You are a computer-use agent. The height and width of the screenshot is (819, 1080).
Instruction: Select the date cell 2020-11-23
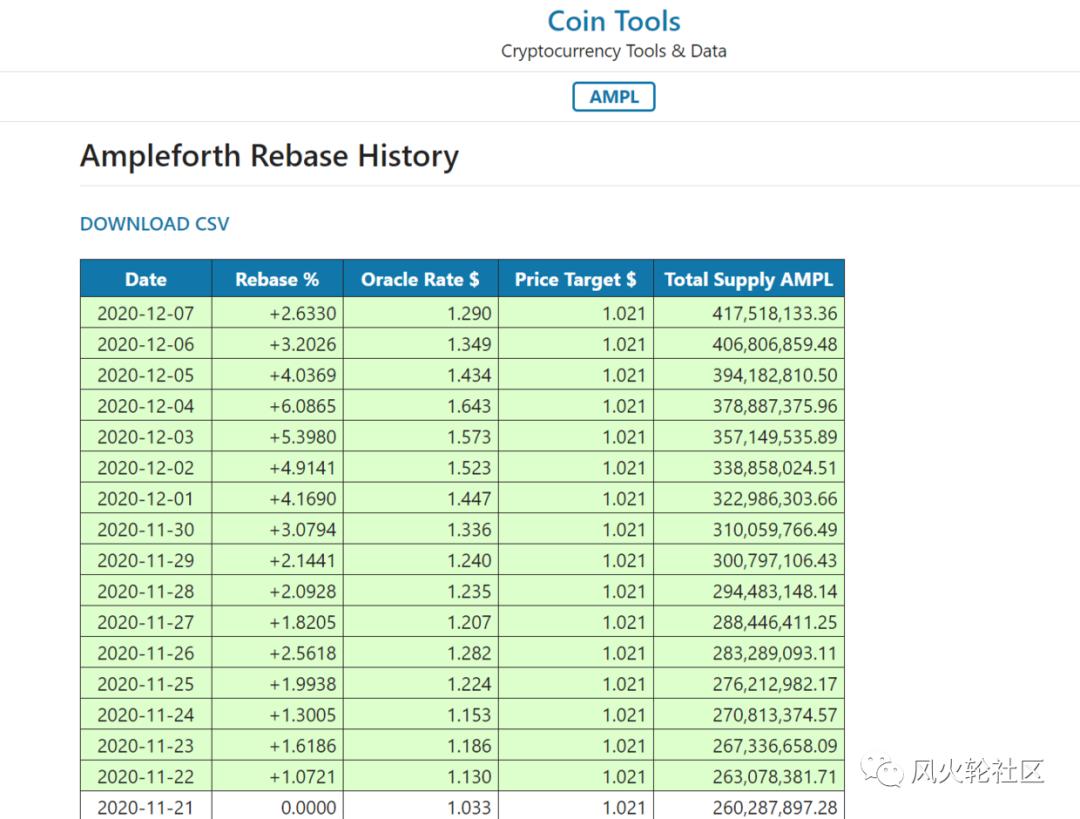coord(145,746)
